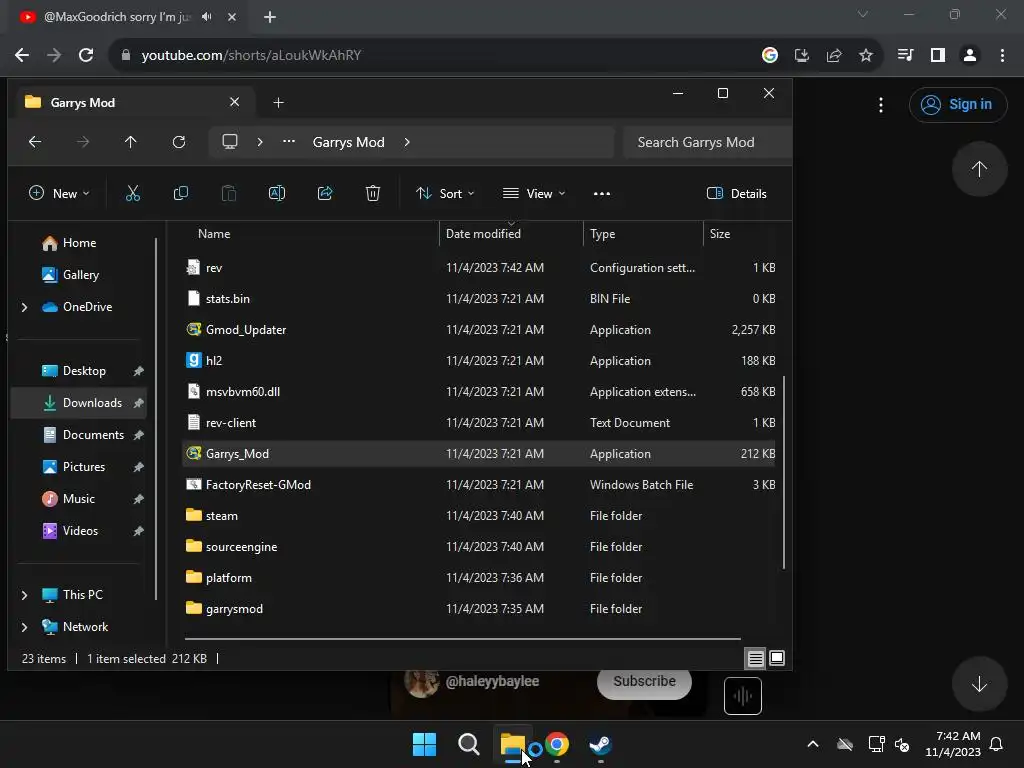Add a new File Explorer tab

click(278, 103)
